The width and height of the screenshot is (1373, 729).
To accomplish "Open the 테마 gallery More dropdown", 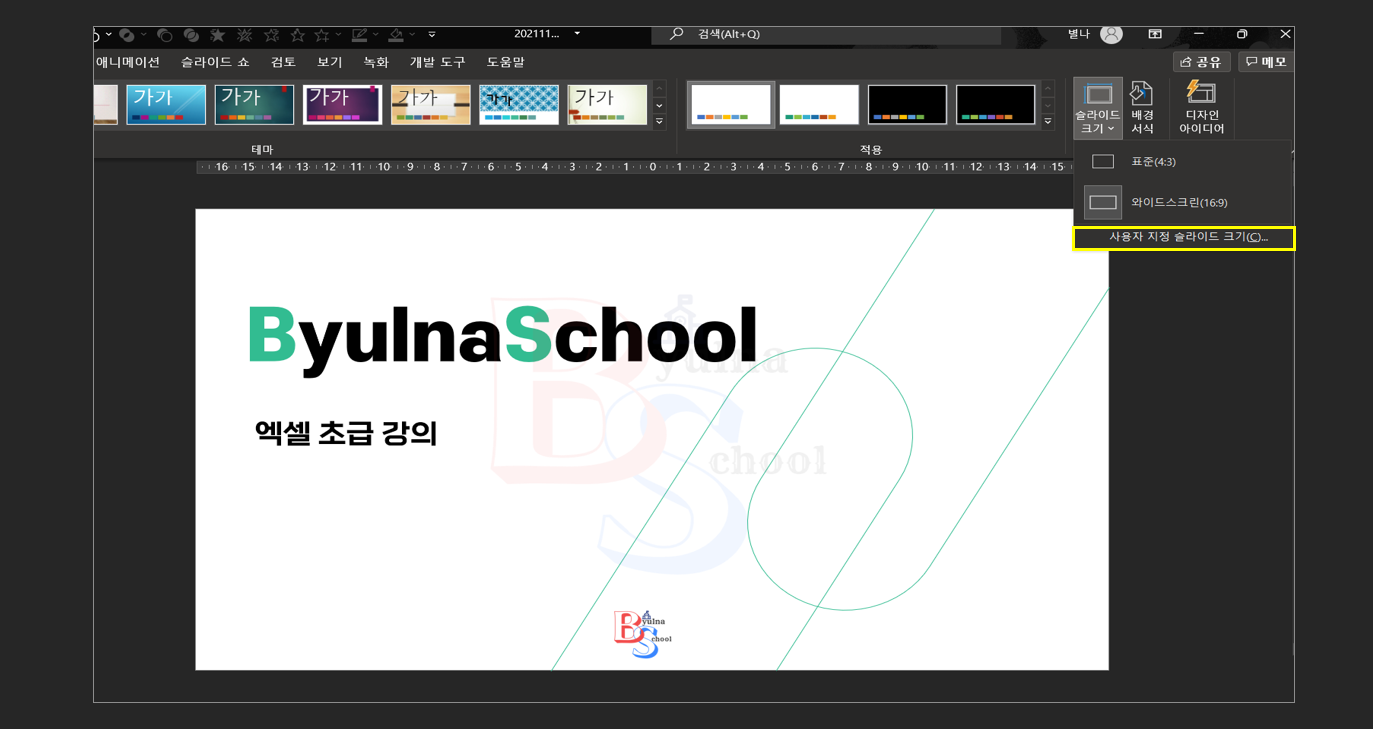I will coord(658,119).
